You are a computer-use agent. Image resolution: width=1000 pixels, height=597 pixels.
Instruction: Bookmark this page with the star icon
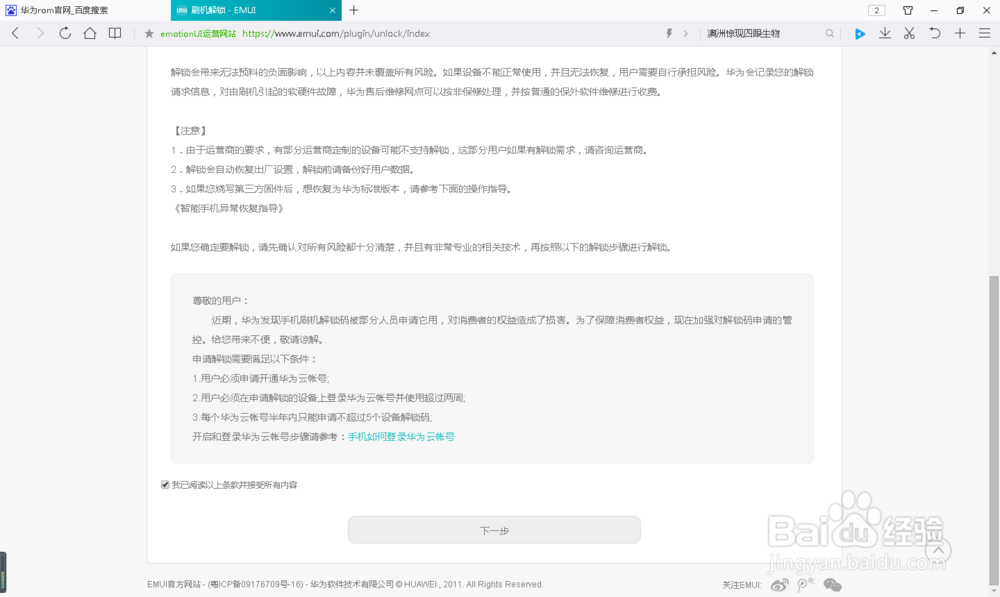tap(149, 33)
